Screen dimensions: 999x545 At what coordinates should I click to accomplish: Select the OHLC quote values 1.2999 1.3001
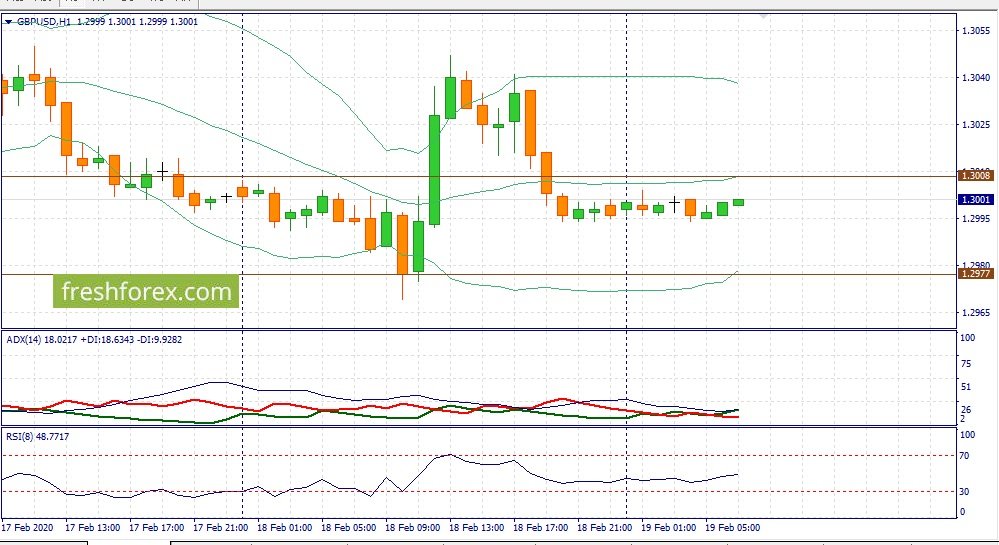click(x=138, y=22)
